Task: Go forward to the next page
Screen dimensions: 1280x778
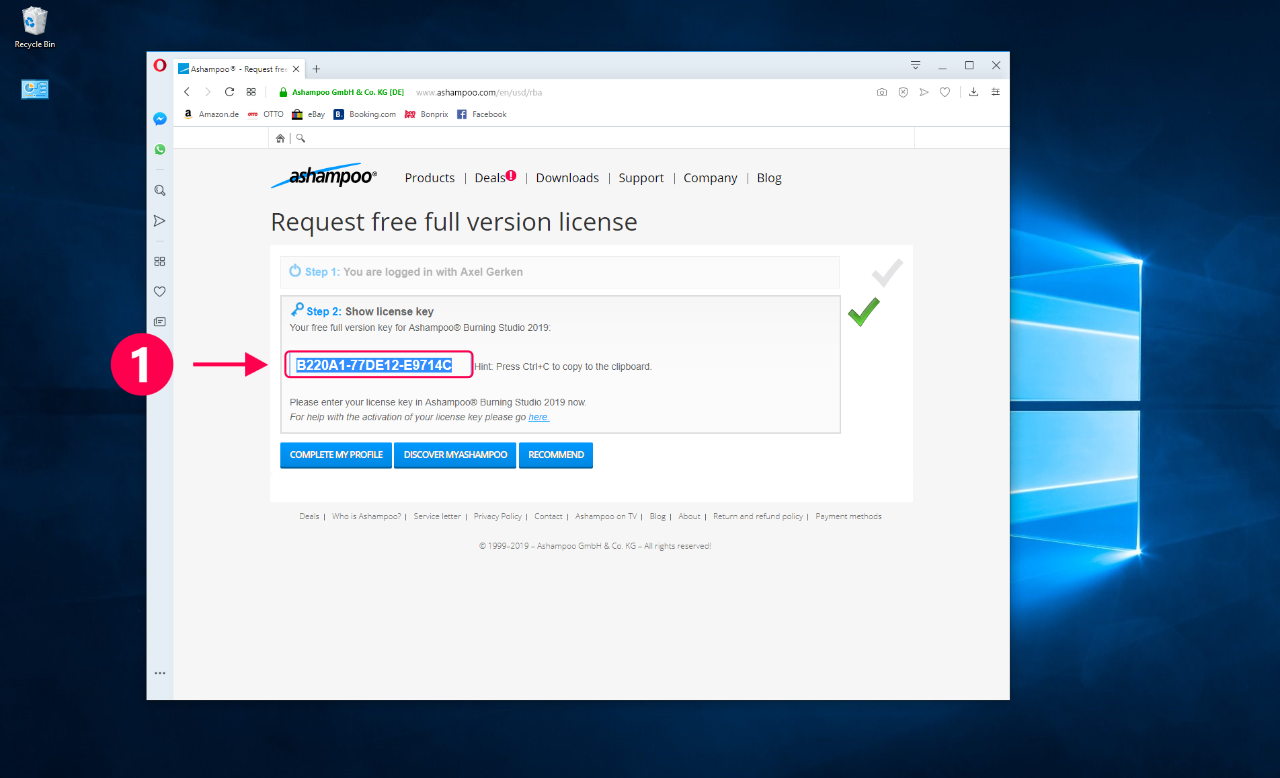Action: click(208, 92)
